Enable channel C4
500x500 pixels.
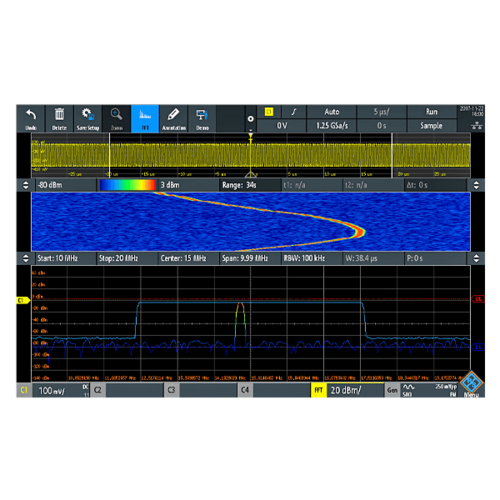(x=245, y=390)
